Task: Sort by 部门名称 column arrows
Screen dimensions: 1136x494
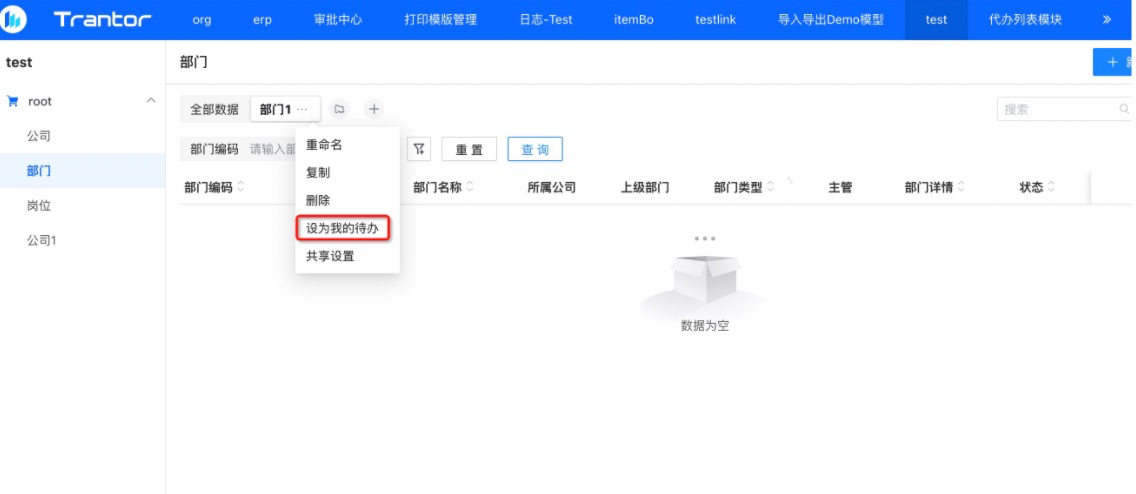Action: [x=469, y=188]
